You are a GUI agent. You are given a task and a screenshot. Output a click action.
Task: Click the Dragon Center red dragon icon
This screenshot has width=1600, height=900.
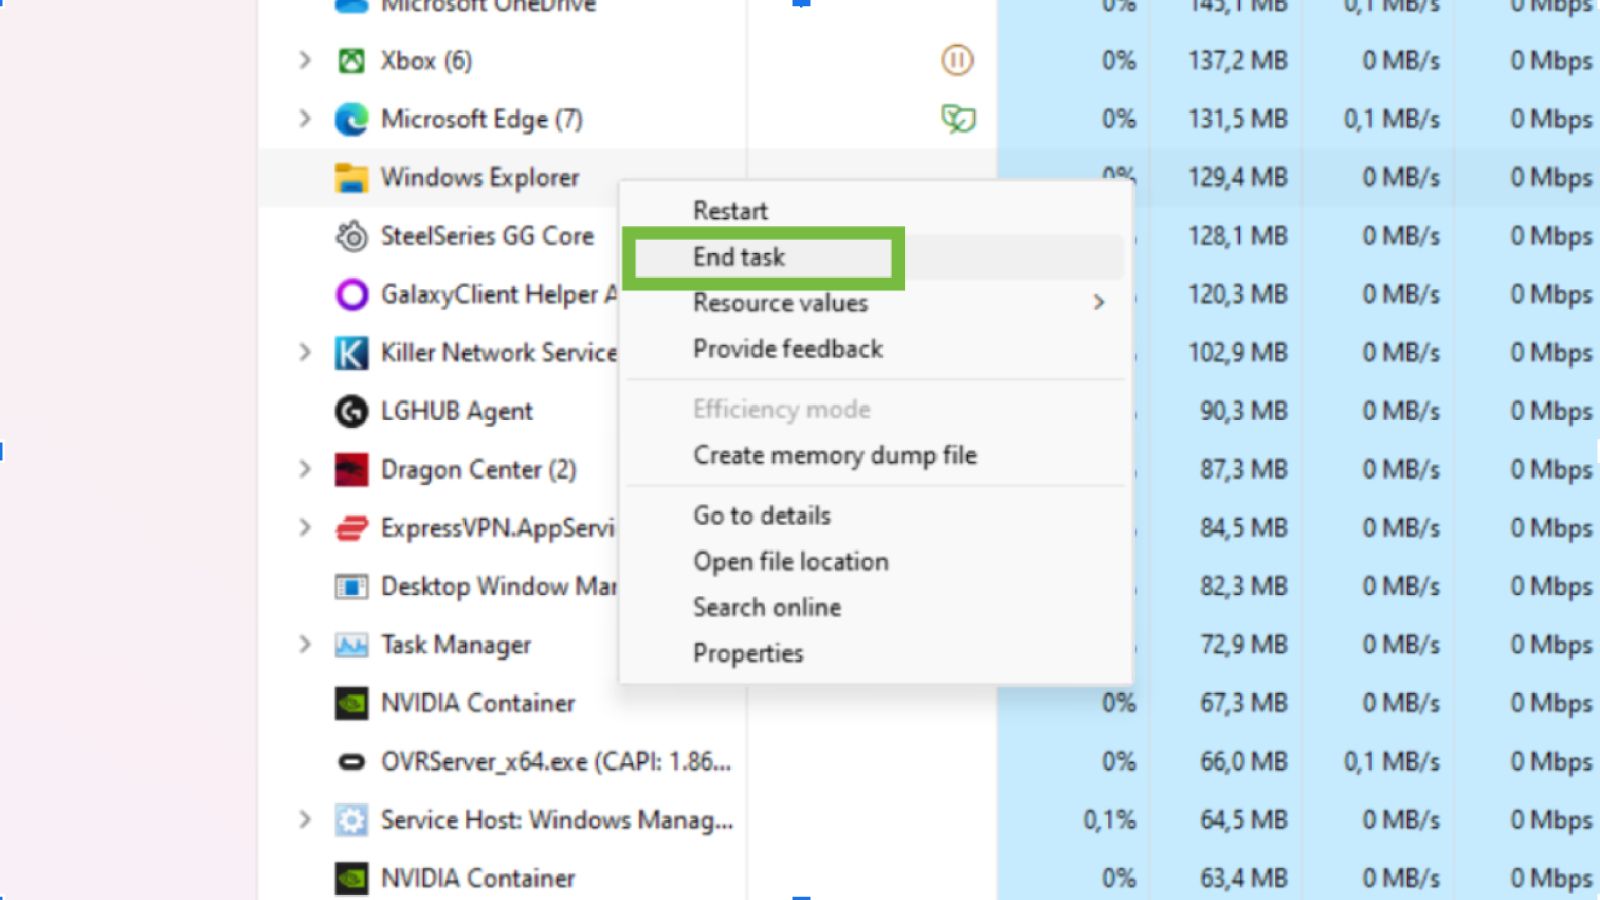[x=351, y=469]
